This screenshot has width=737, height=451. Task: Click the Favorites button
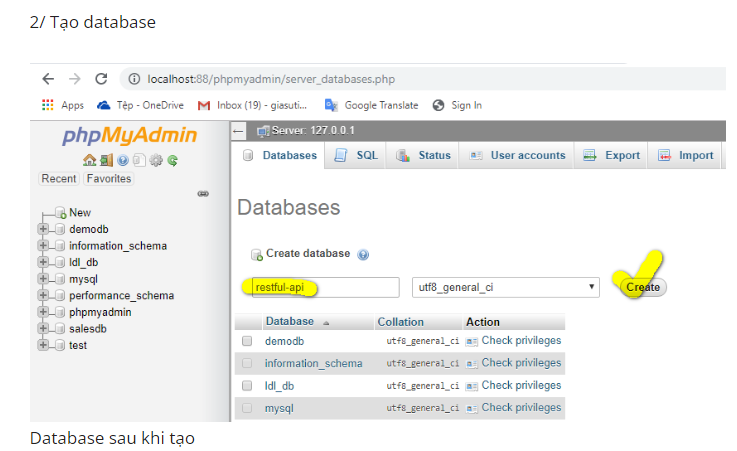(x=109, y=179)
